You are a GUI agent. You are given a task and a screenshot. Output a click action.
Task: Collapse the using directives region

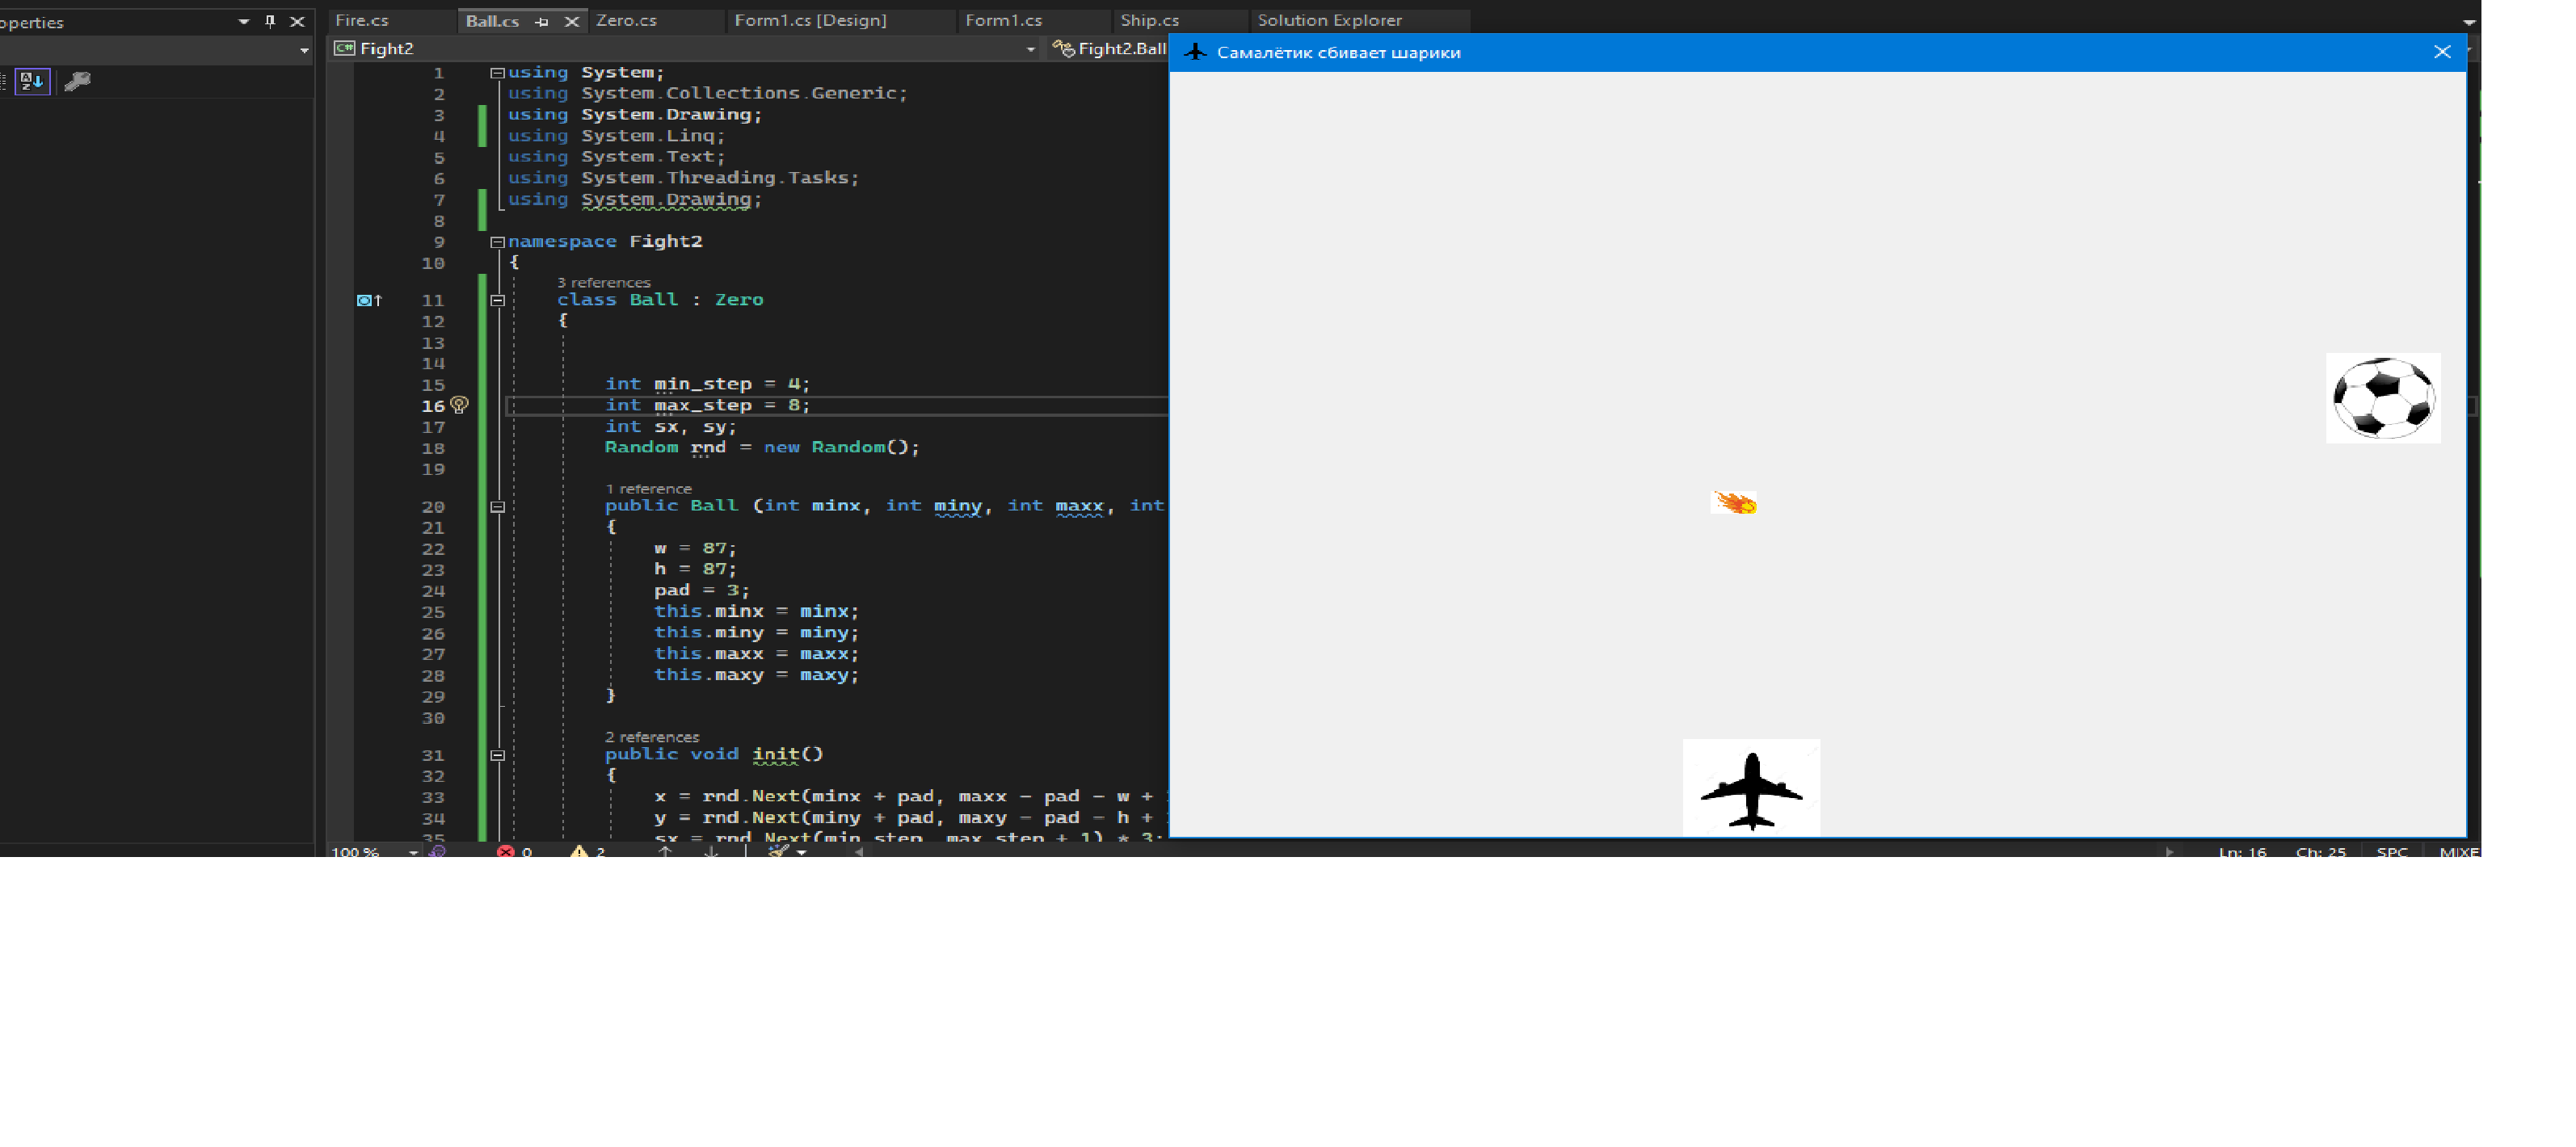(x=497, y=73)
